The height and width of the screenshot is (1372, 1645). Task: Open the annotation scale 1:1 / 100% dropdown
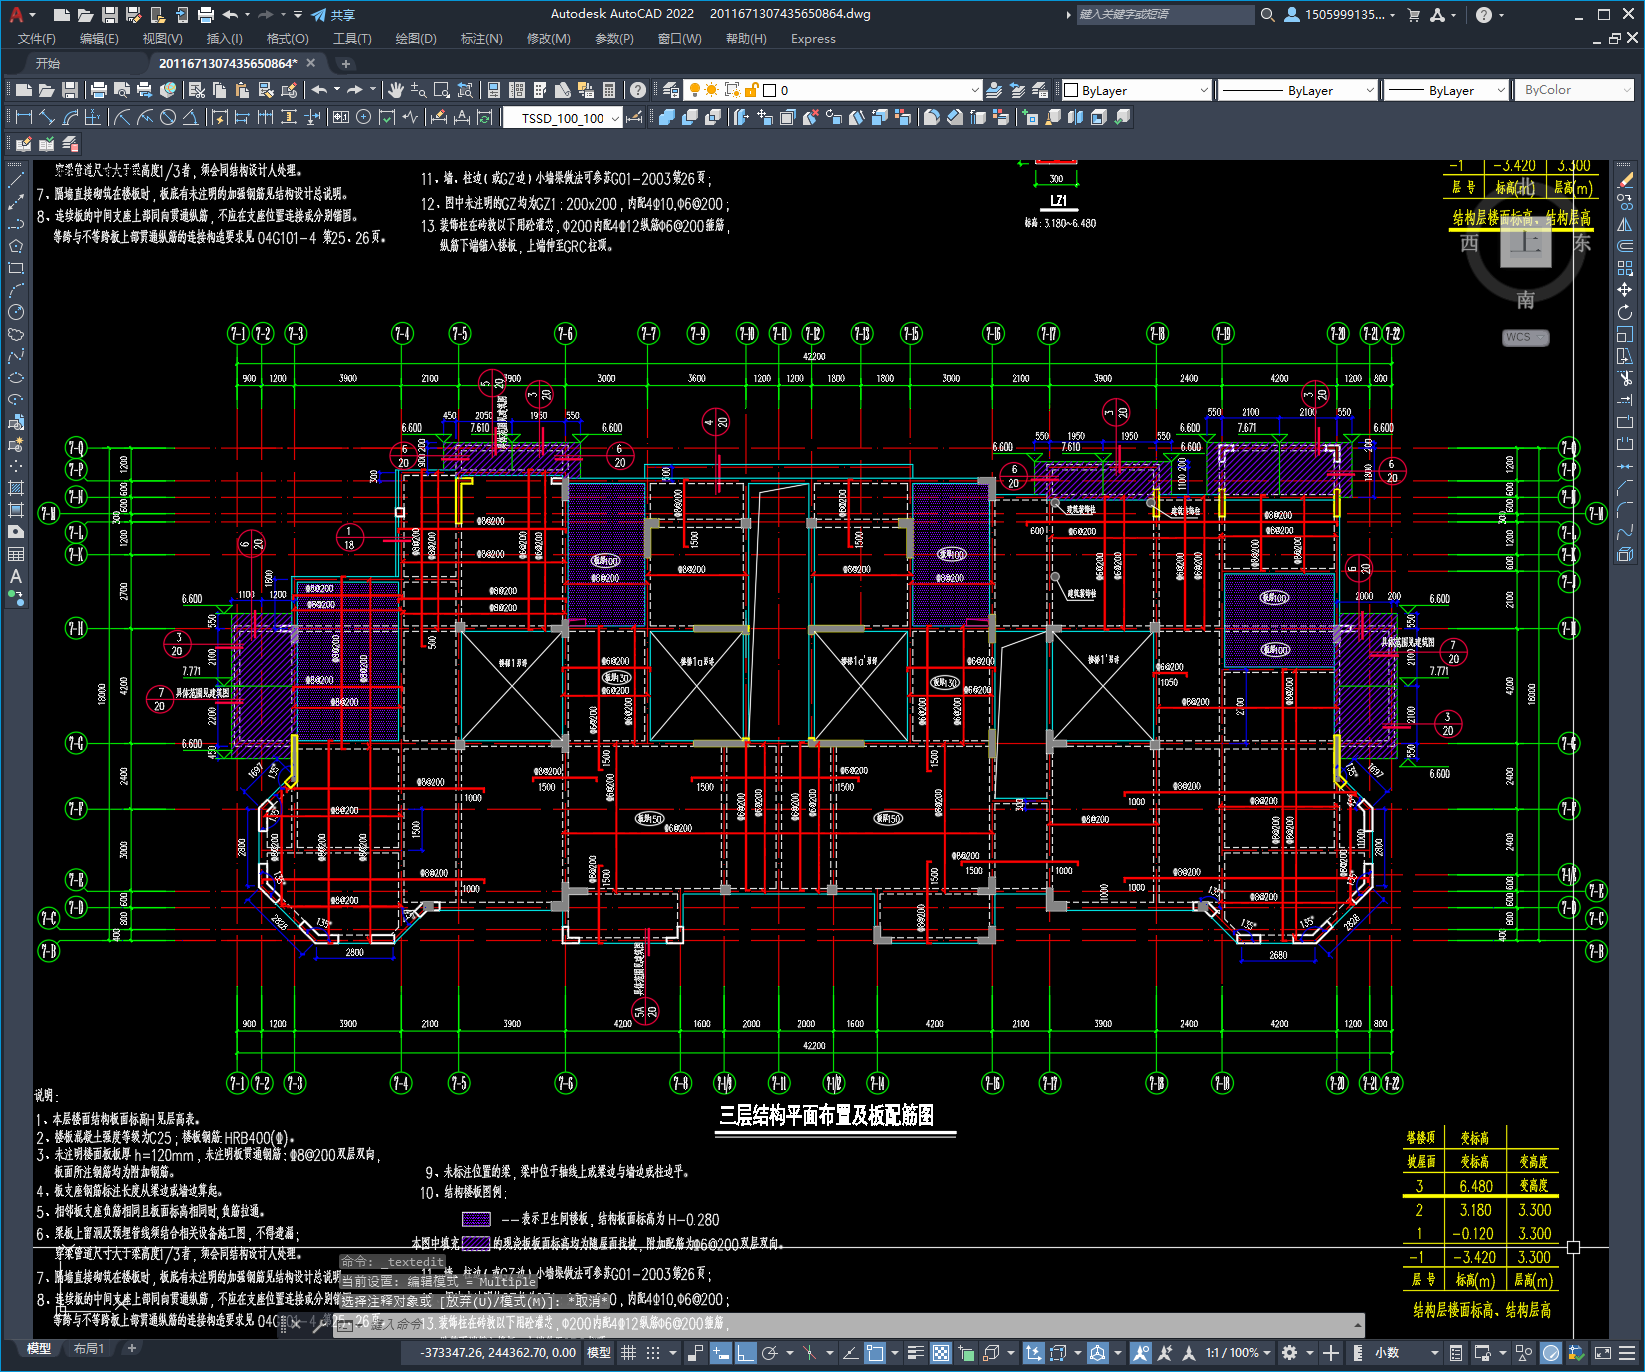point(1237,1353)
